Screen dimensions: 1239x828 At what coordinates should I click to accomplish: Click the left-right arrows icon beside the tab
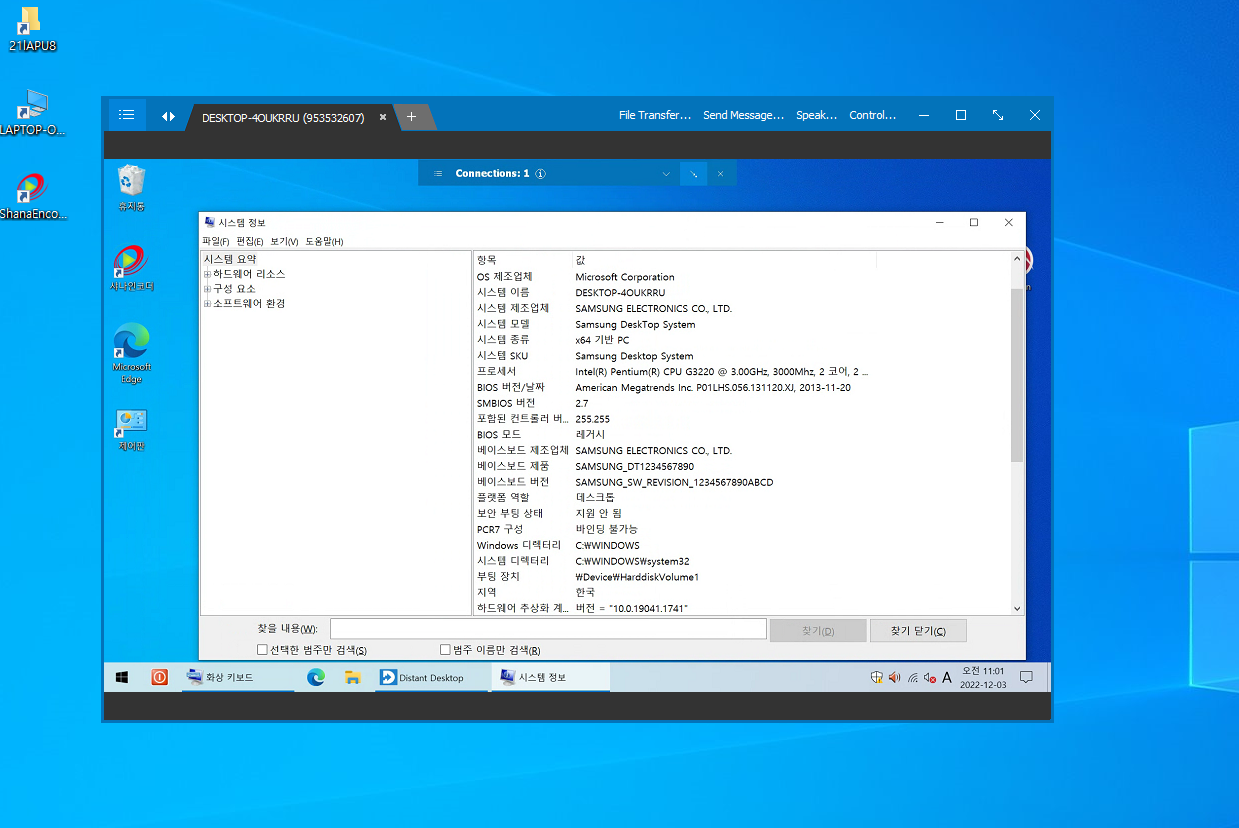click(168, 116)
